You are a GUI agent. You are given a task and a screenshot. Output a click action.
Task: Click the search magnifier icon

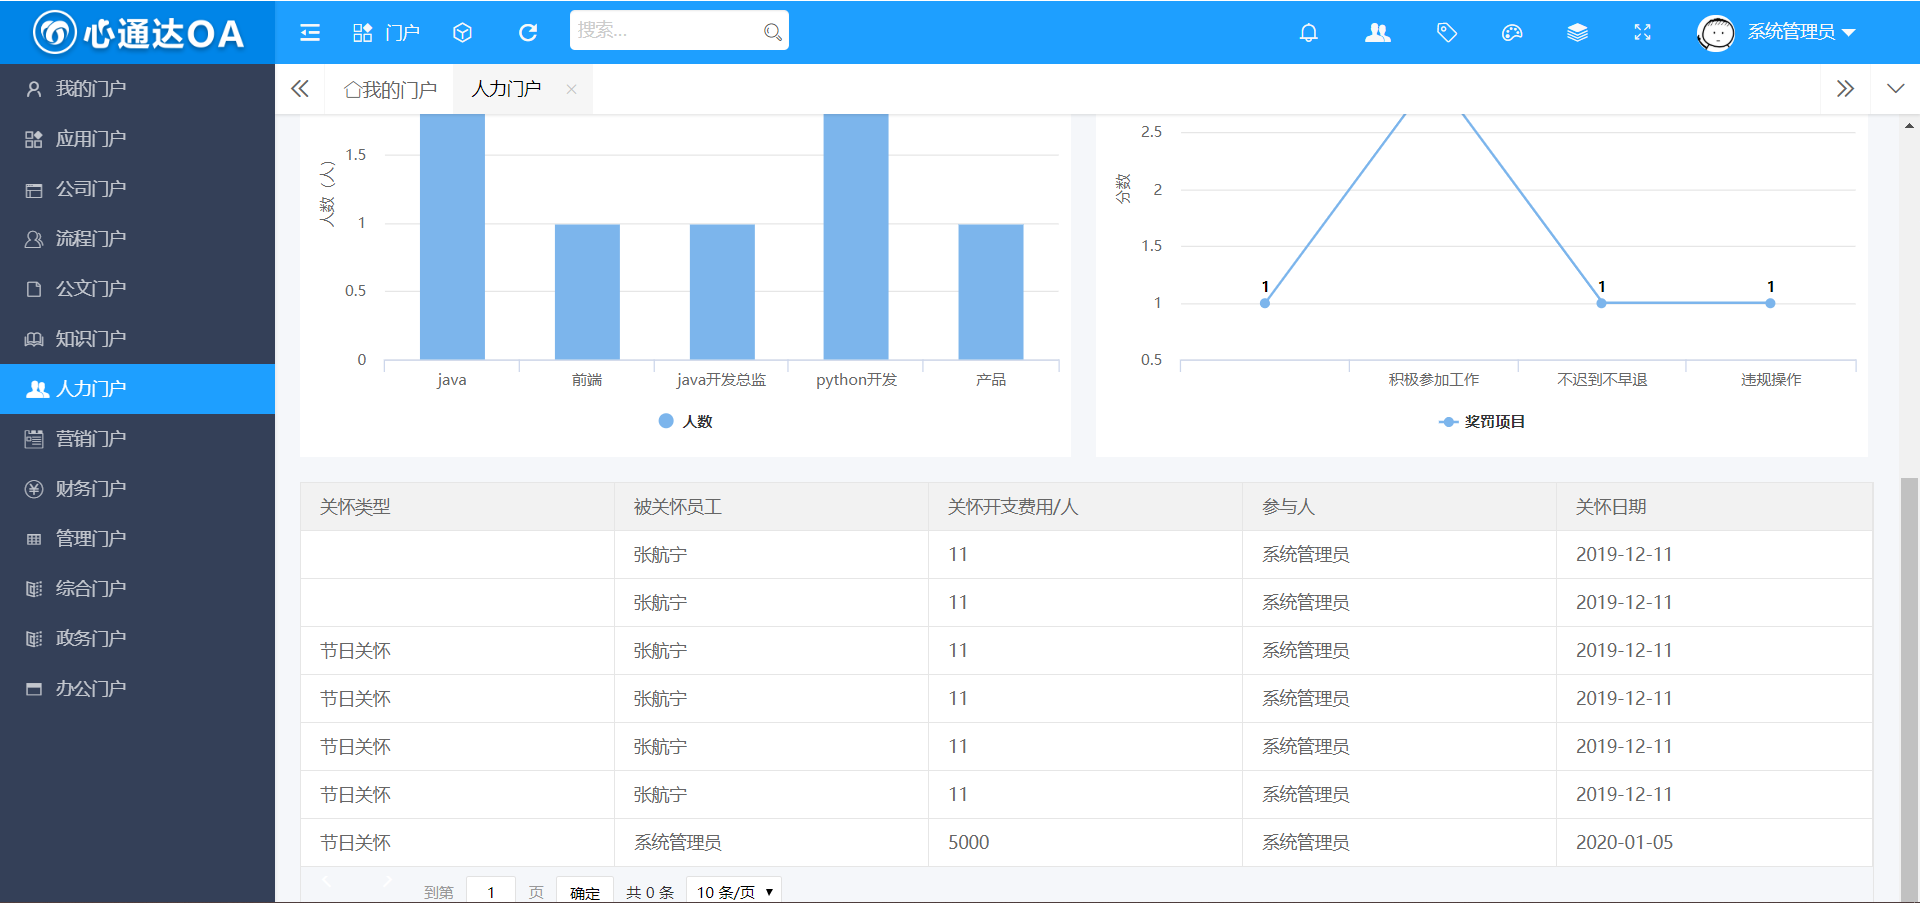pyautogui.click(x=772, y=32)
